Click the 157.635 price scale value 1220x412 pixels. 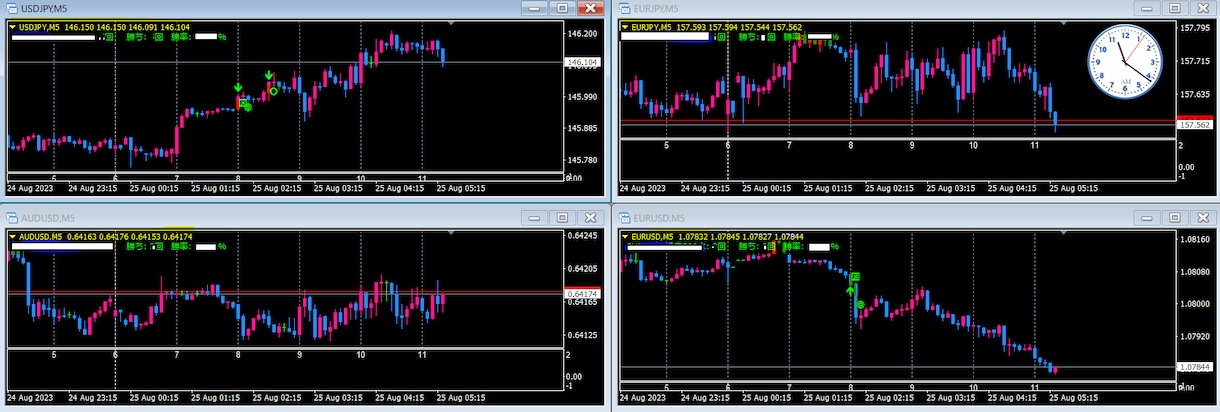click(x=1195, y=95)
